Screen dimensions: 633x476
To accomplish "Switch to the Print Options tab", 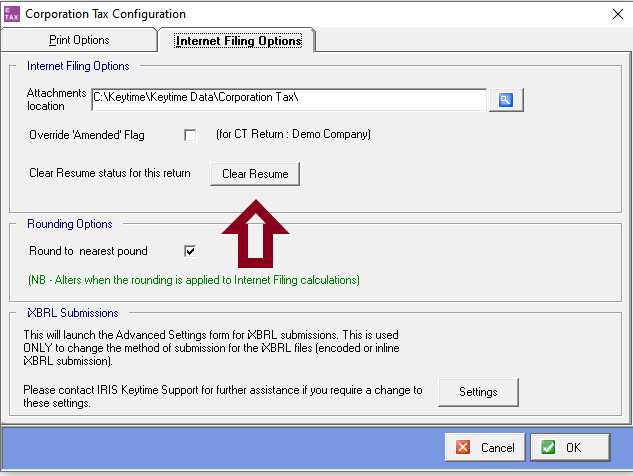I will (79, 40).
